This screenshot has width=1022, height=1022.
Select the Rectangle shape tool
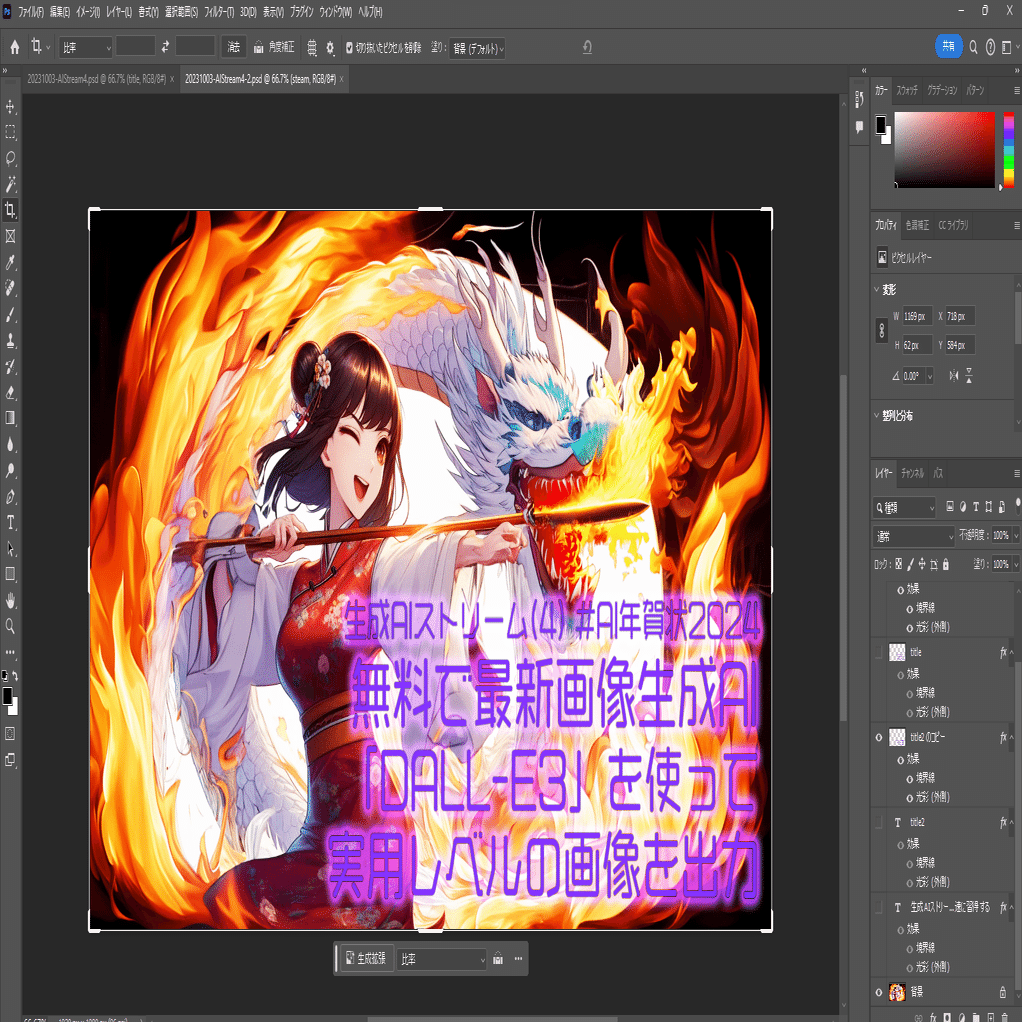10,574
